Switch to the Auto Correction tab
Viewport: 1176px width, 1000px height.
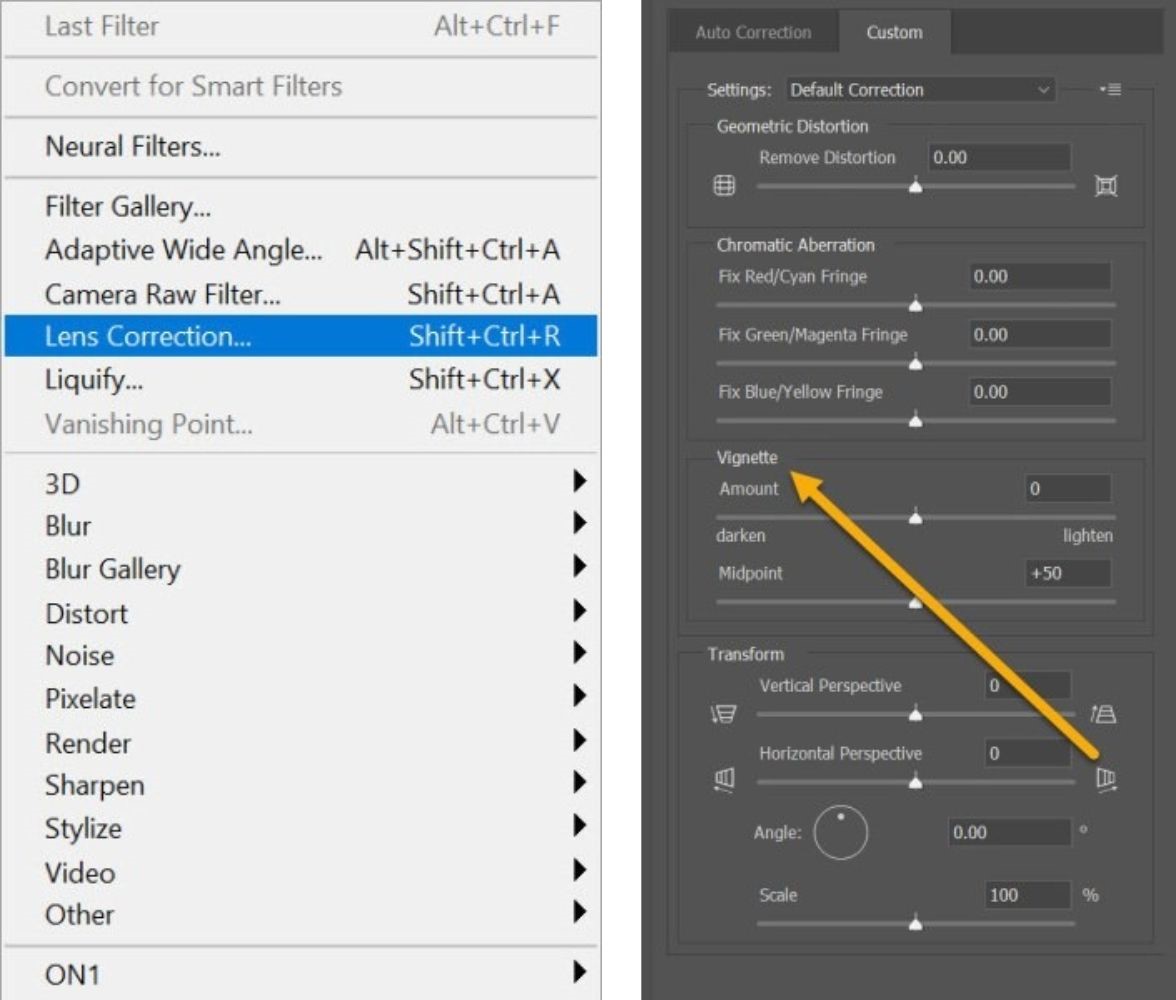tap(753, 32)
